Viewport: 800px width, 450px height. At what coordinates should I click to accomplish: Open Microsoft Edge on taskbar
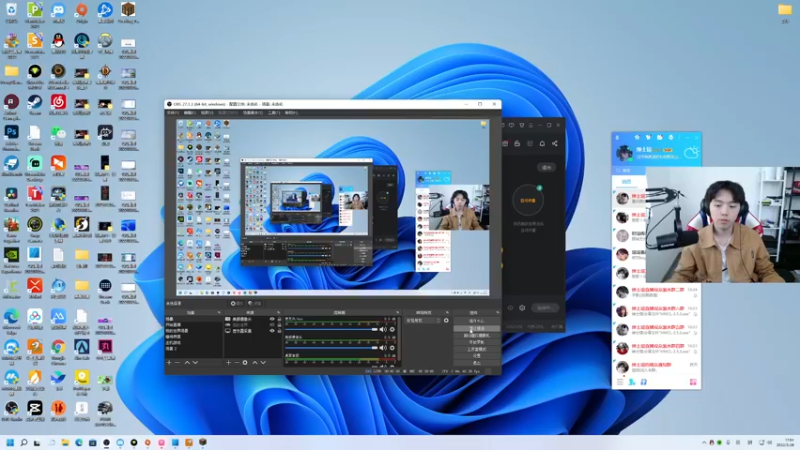pos(79,442)
